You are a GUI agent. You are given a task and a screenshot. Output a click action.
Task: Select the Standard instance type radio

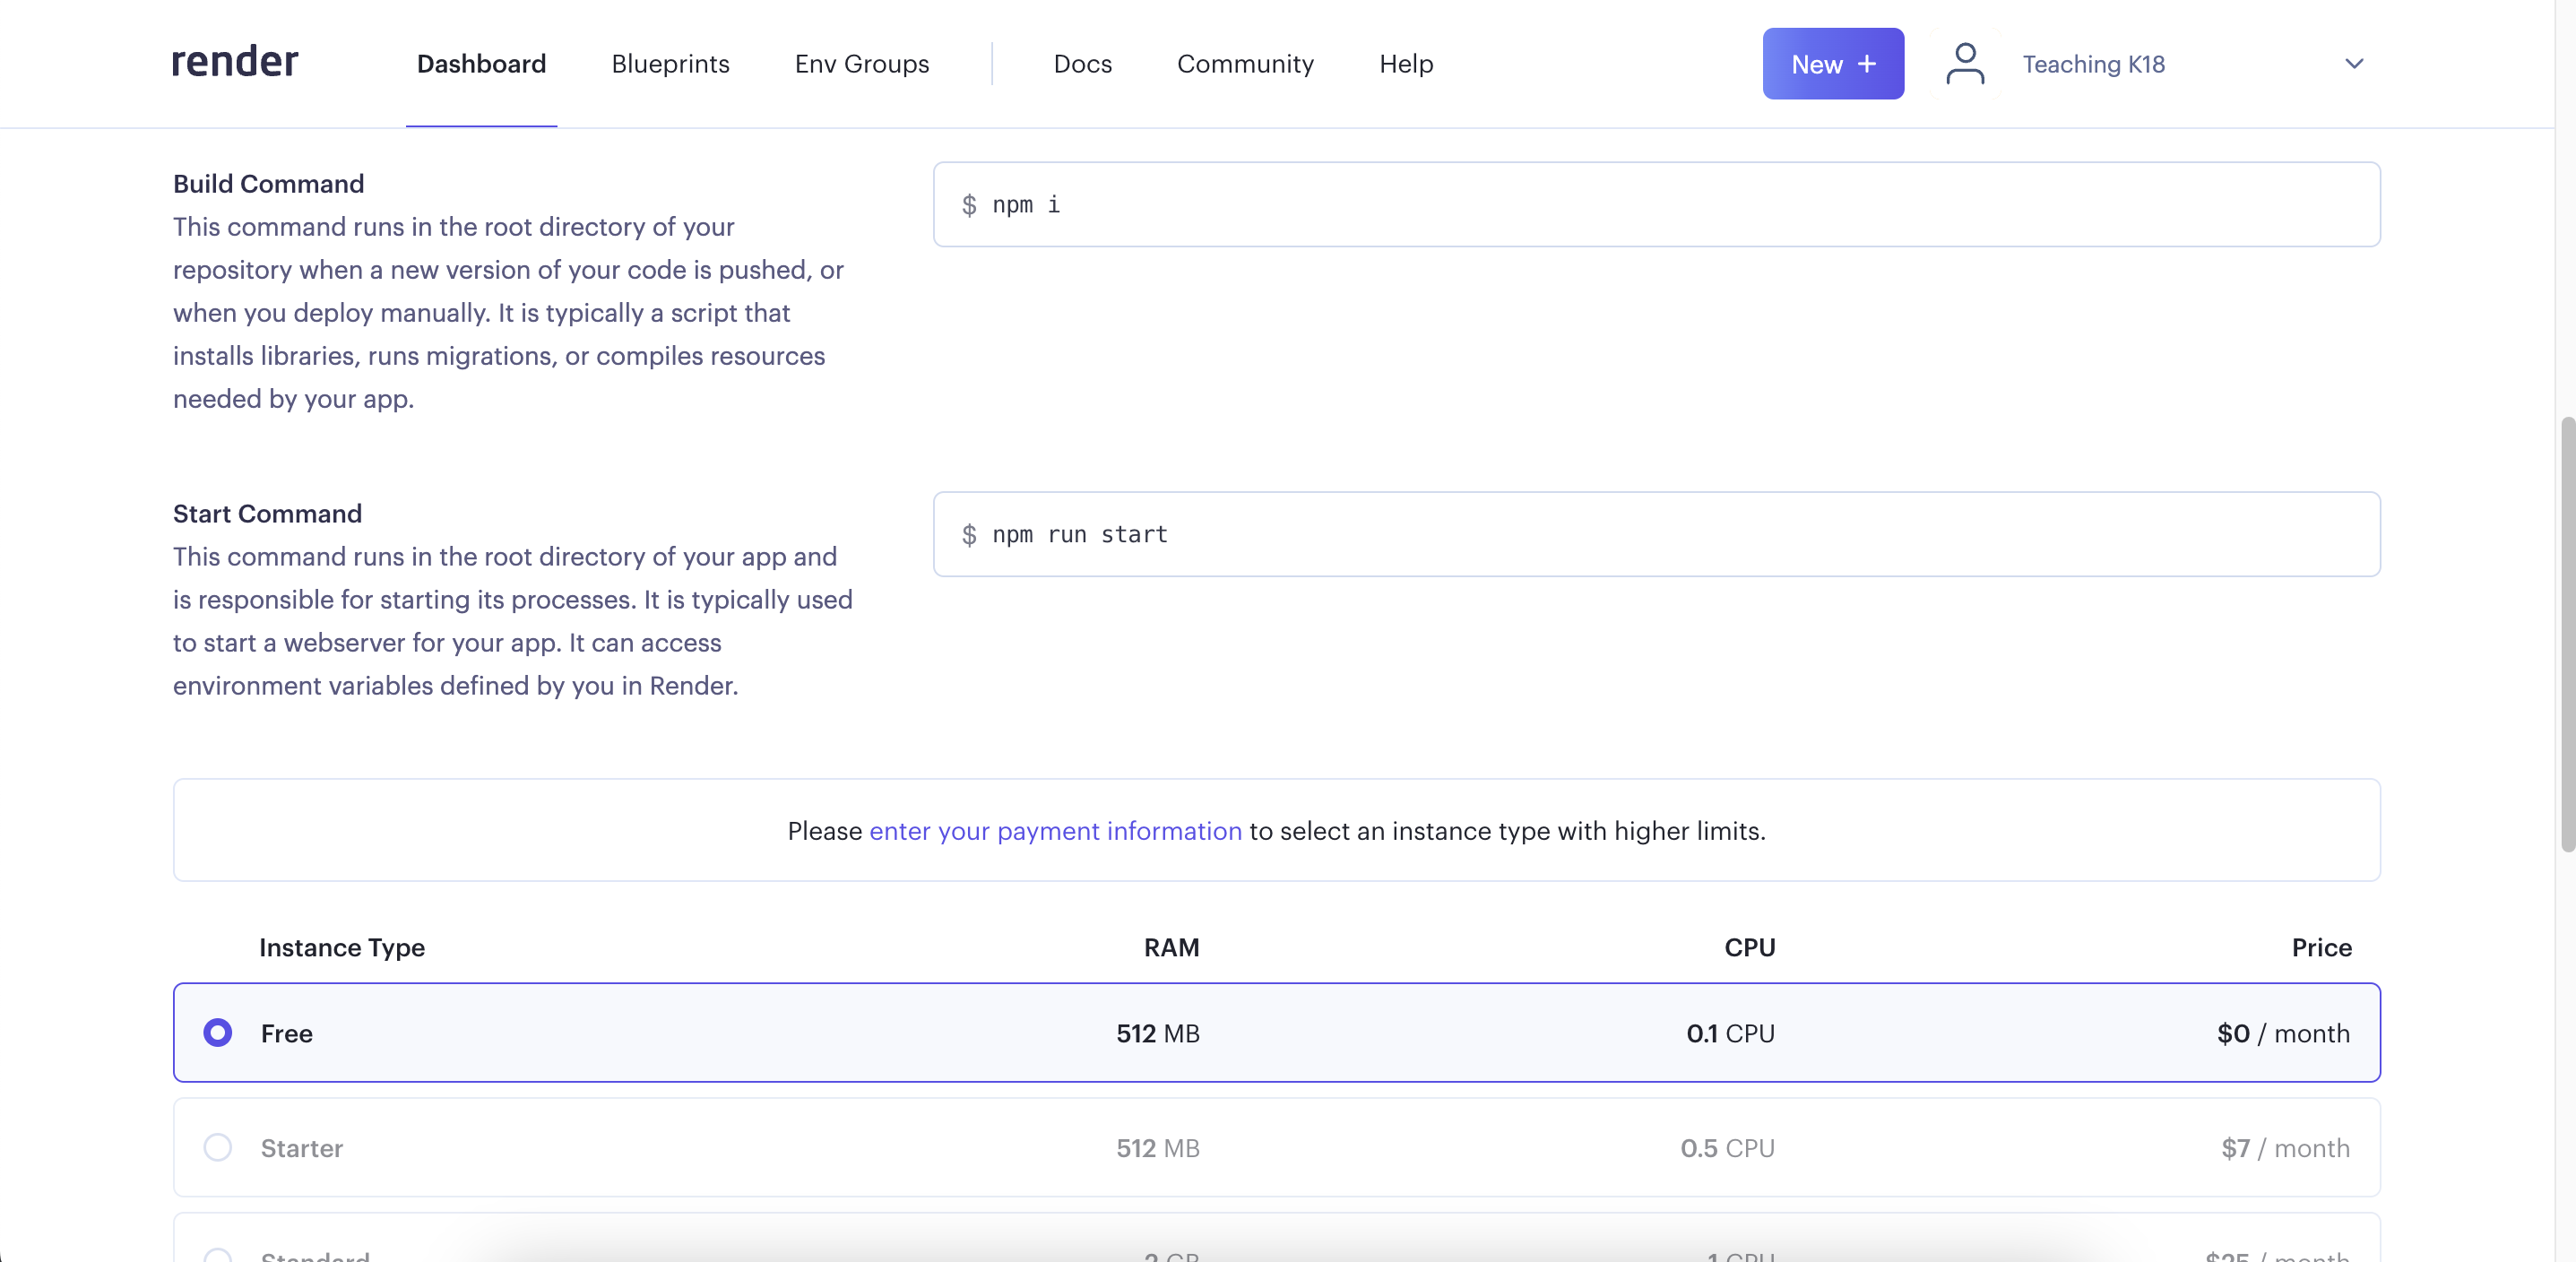click(x=218, y=1255)
